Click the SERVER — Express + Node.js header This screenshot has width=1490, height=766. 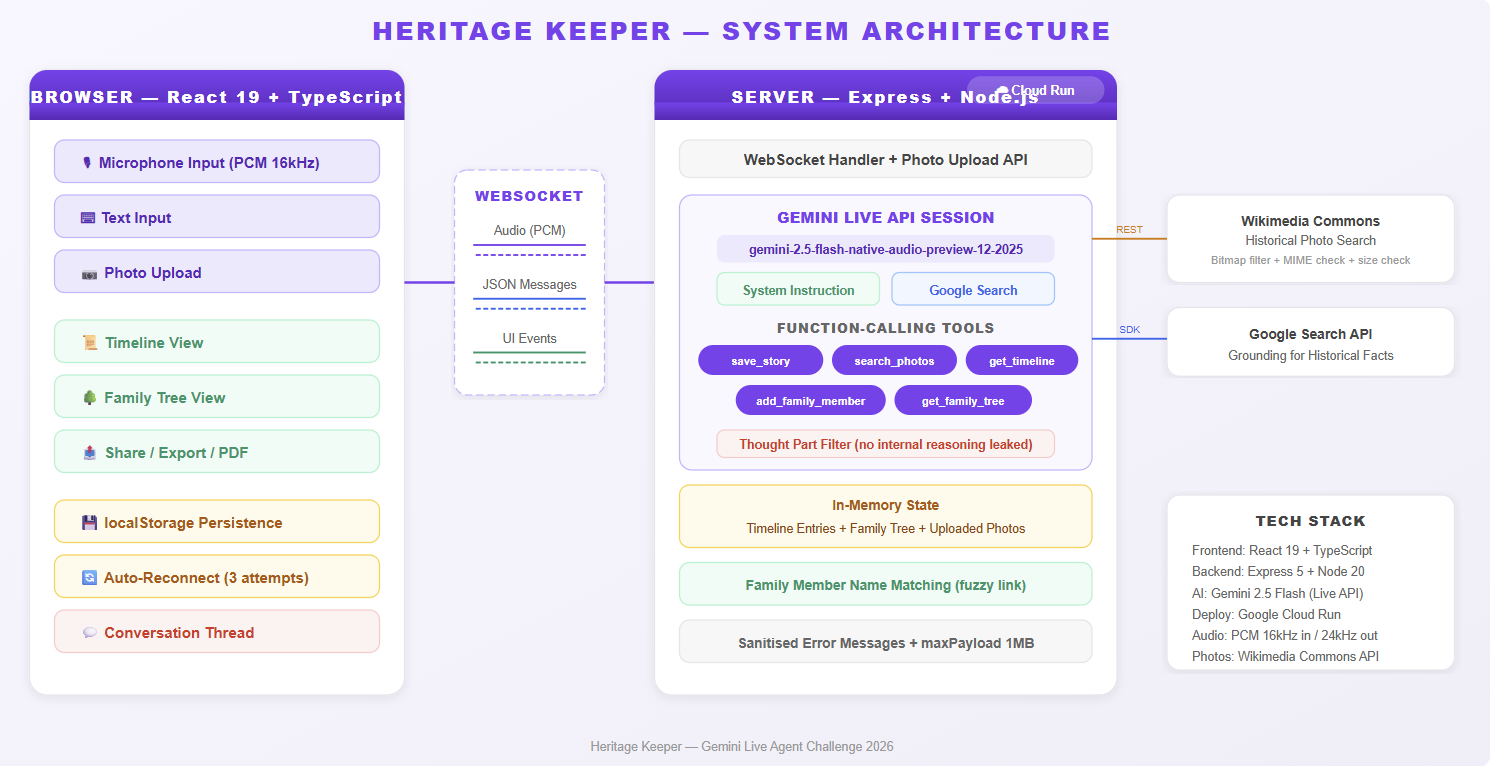[886, 97]
